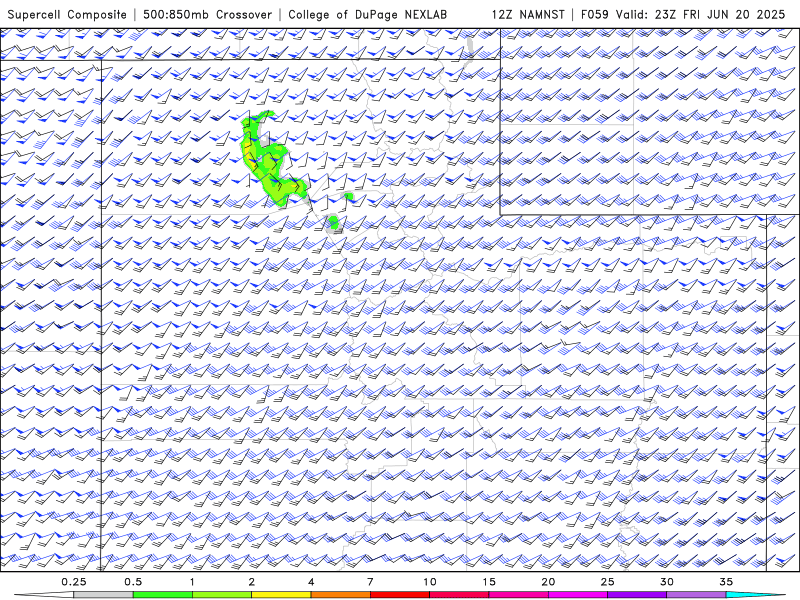This screenshot has width=800, height=600.
Task: Click the light purple colorbar segment between 30 and 35
Action: tap(696, 595)
